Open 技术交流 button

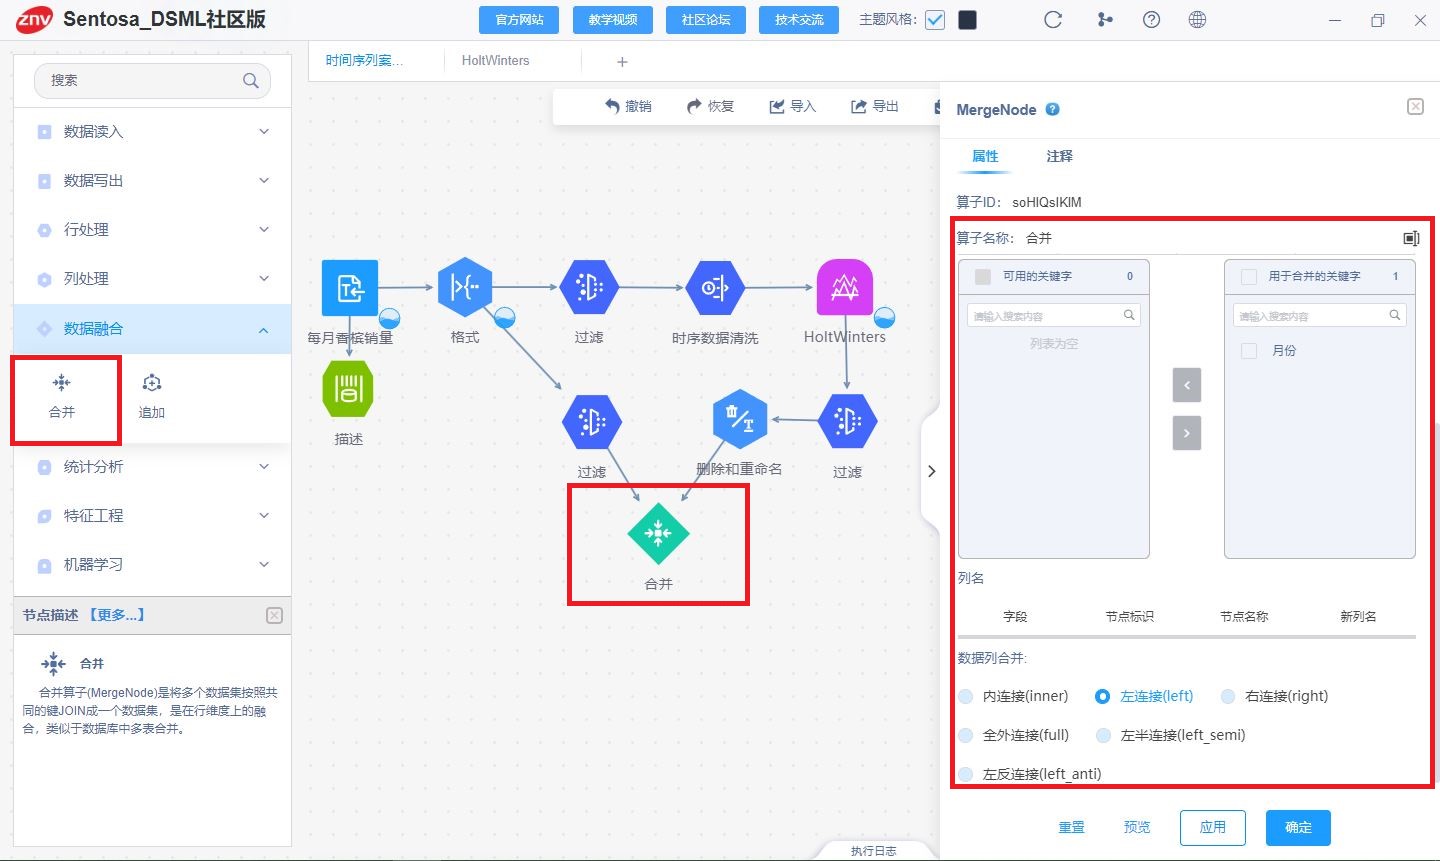tap(799, 20)
